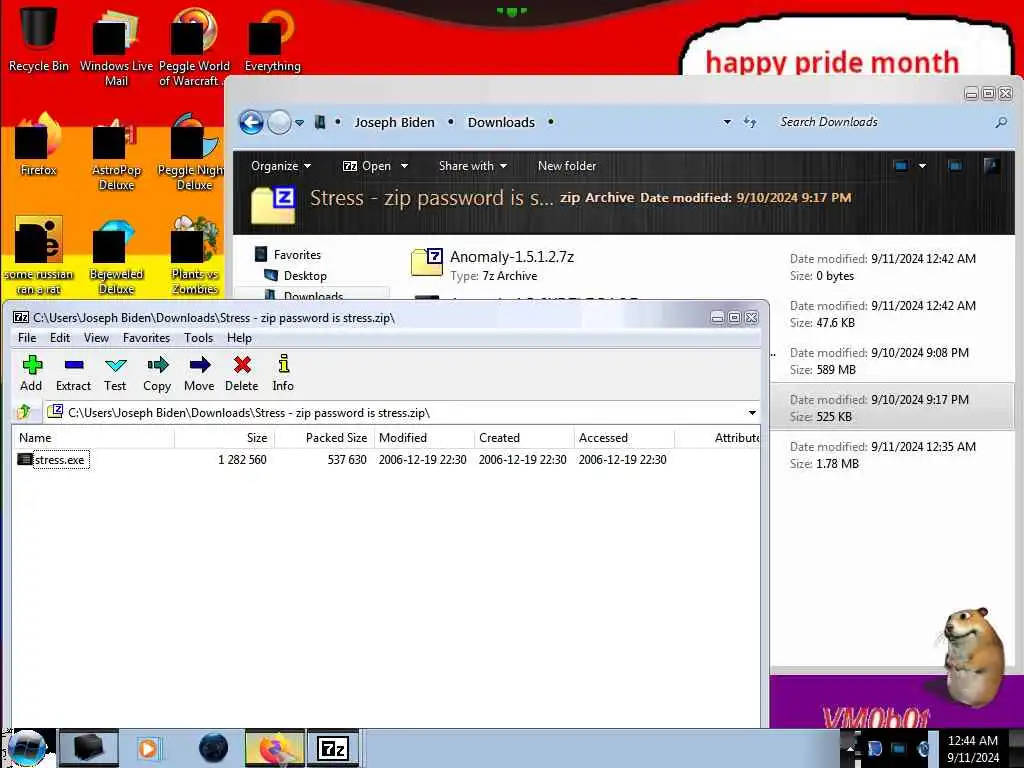The width and height of the screenshot is (1024, 768).
Task: Open 'some russian ran a rat' desktop icon
Action: [x=39, y=256]
